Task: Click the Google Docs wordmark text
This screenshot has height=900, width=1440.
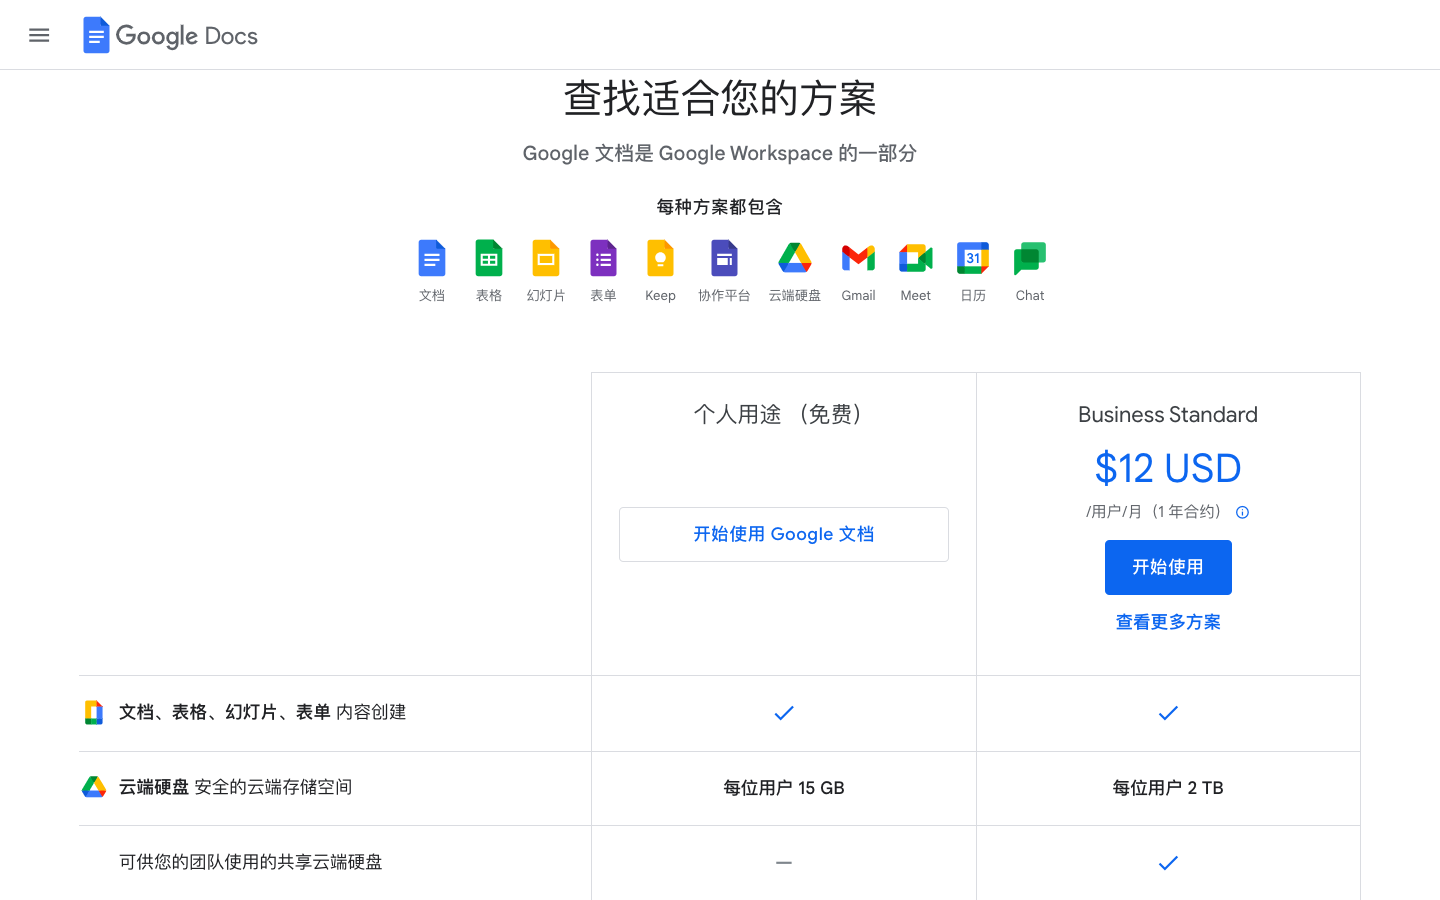Action: click(187, 36)
